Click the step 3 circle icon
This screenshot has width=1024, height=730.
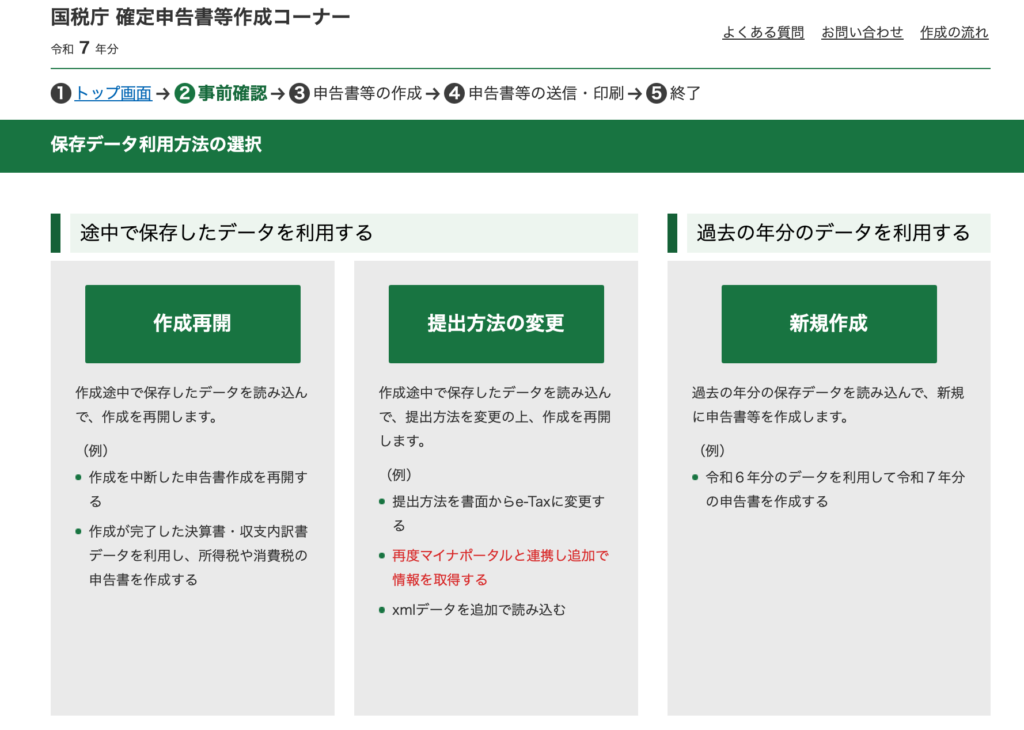(300, 94)
